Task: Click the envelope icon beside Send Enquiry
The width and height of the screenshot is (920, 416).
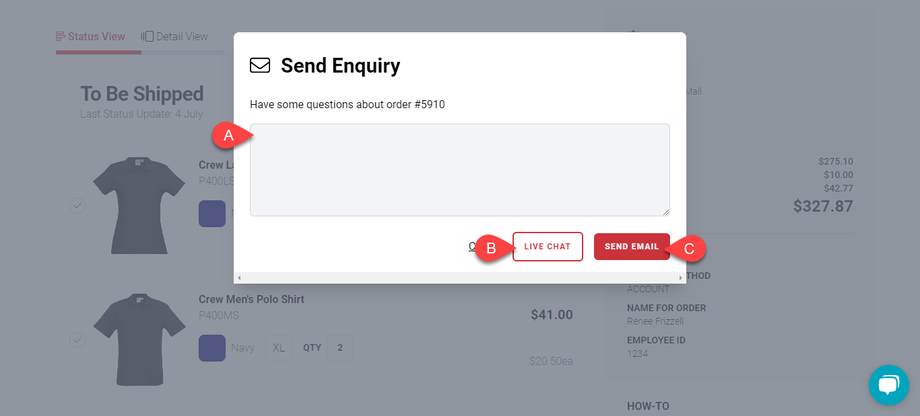Action: tap(260, 66)
